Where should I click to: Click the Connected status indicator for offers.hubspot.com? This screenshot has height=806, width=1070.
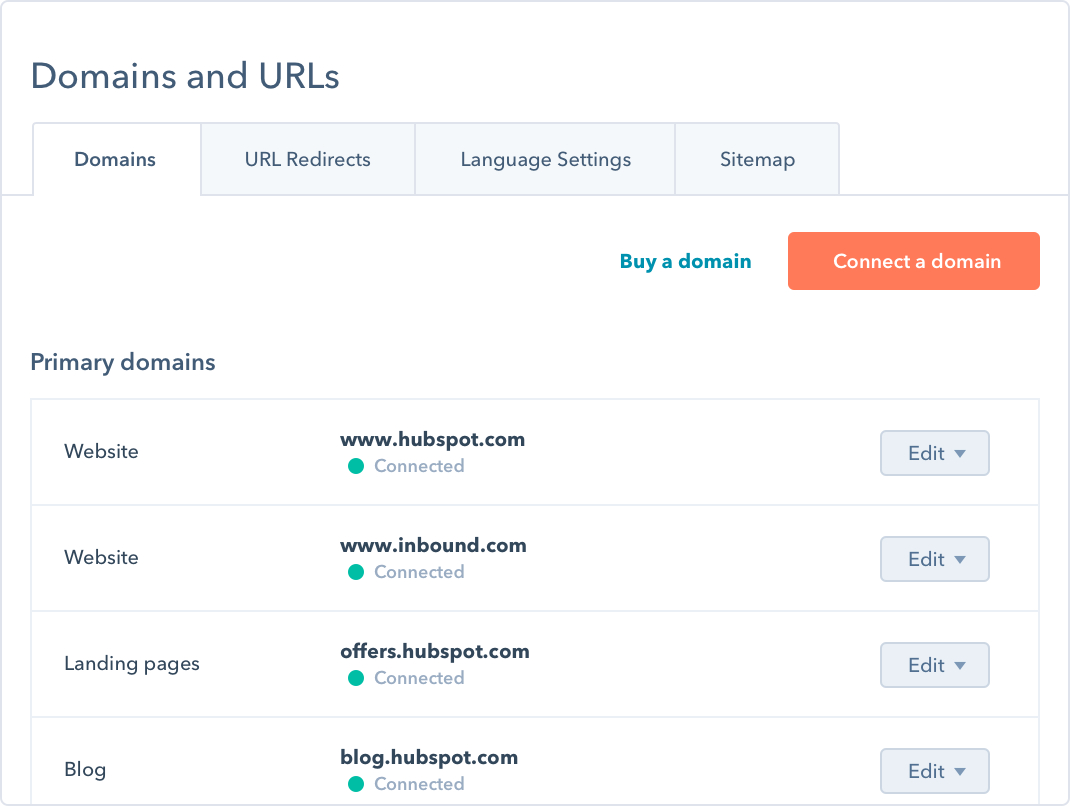tap(356, 678)
